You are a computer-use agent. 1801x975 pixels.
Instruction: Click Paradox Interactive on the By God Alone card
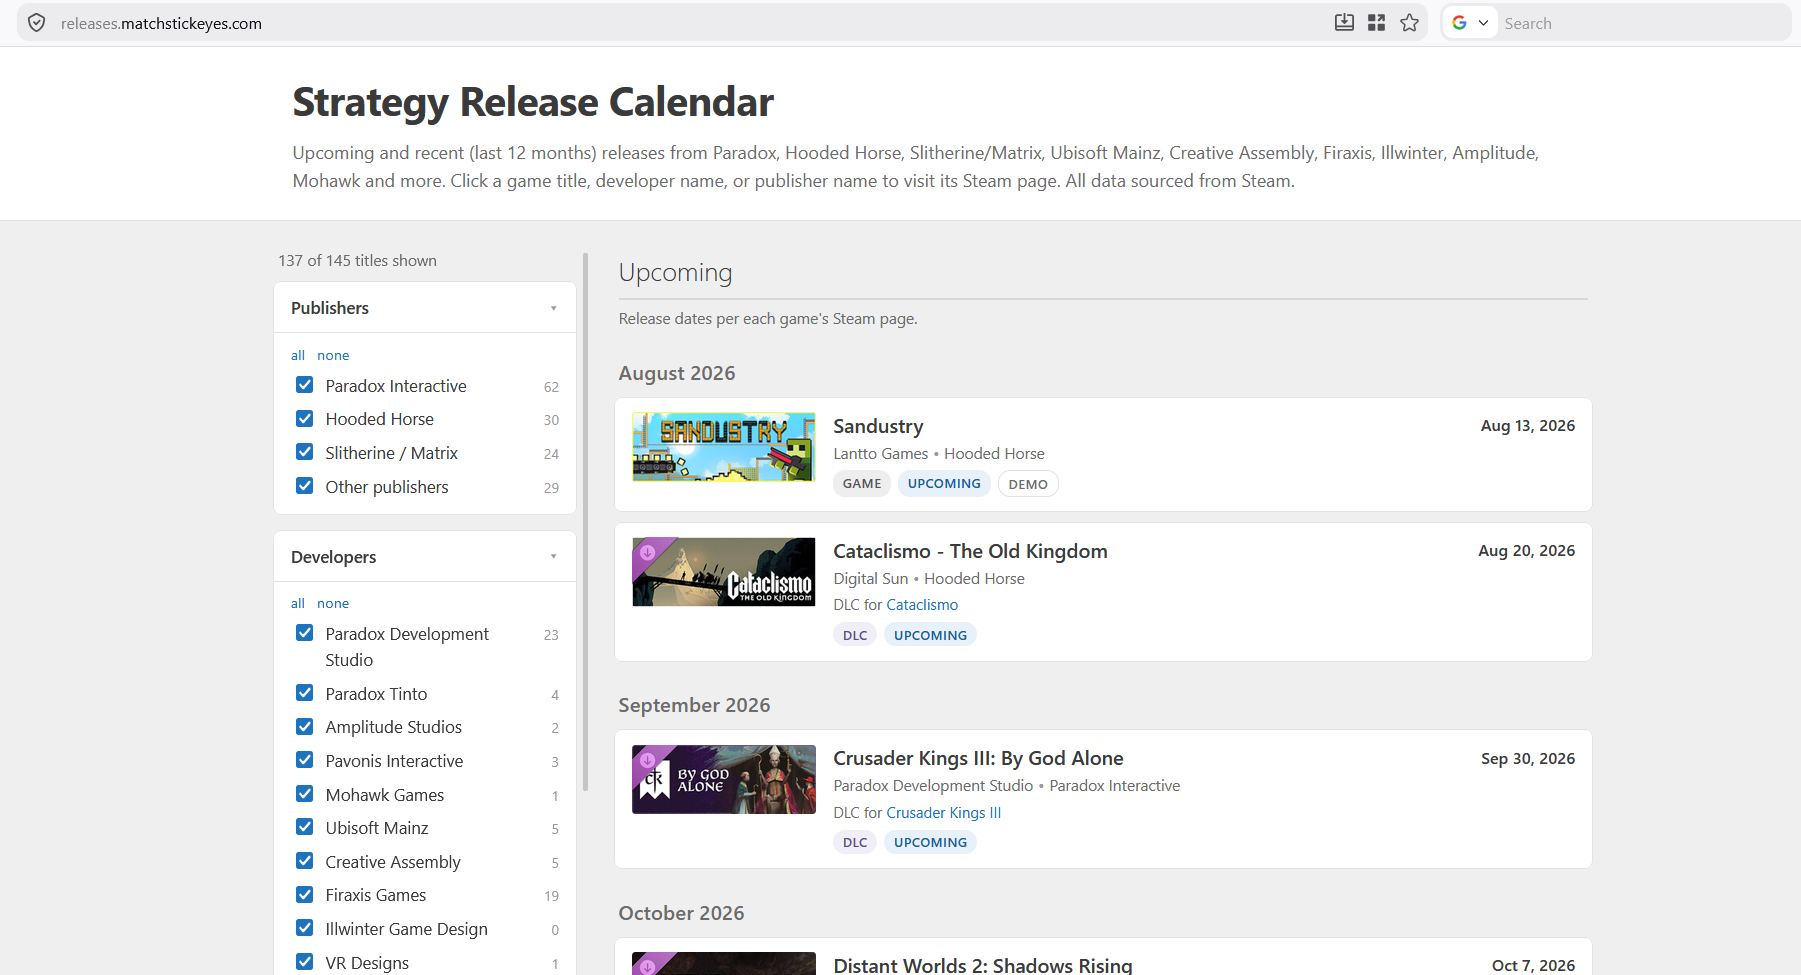pyautogui.click(x=1114, y=786)
